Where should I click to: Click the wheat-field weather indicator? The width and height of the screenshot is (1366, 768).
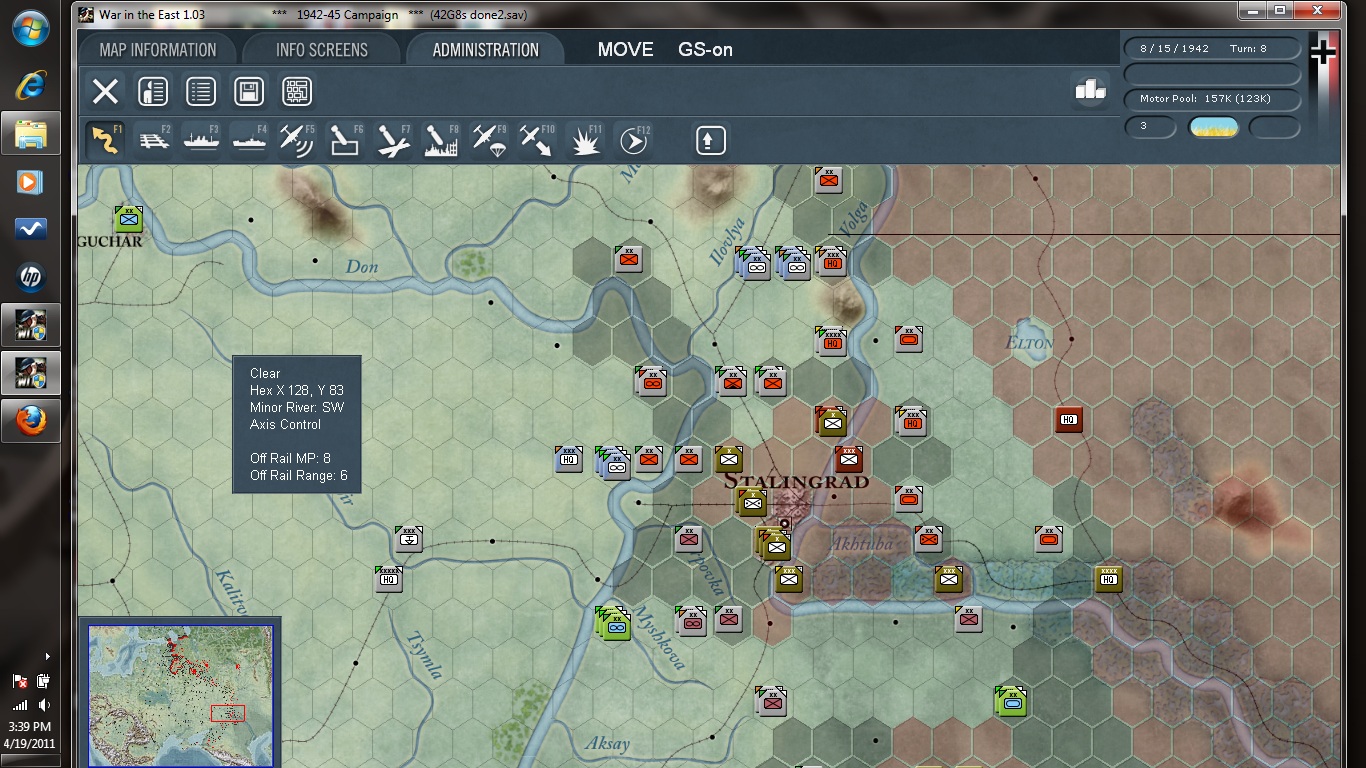click(1213, 127)
